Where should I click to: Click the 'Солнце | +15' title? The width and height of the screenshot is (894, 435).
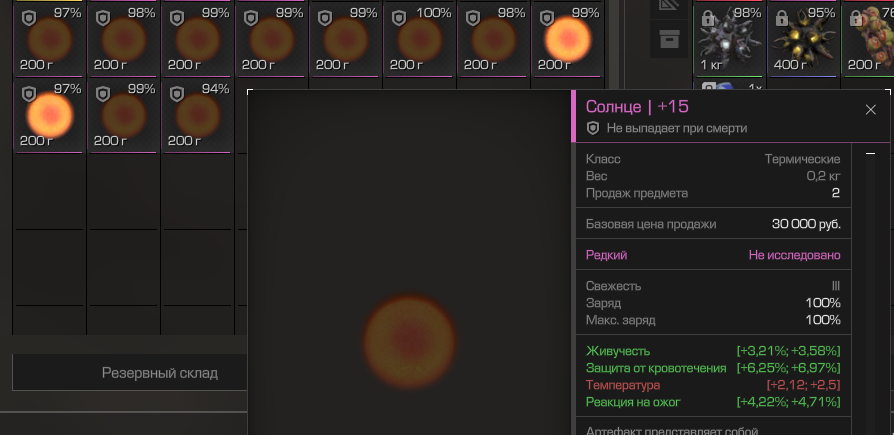[x=637, y=107]
